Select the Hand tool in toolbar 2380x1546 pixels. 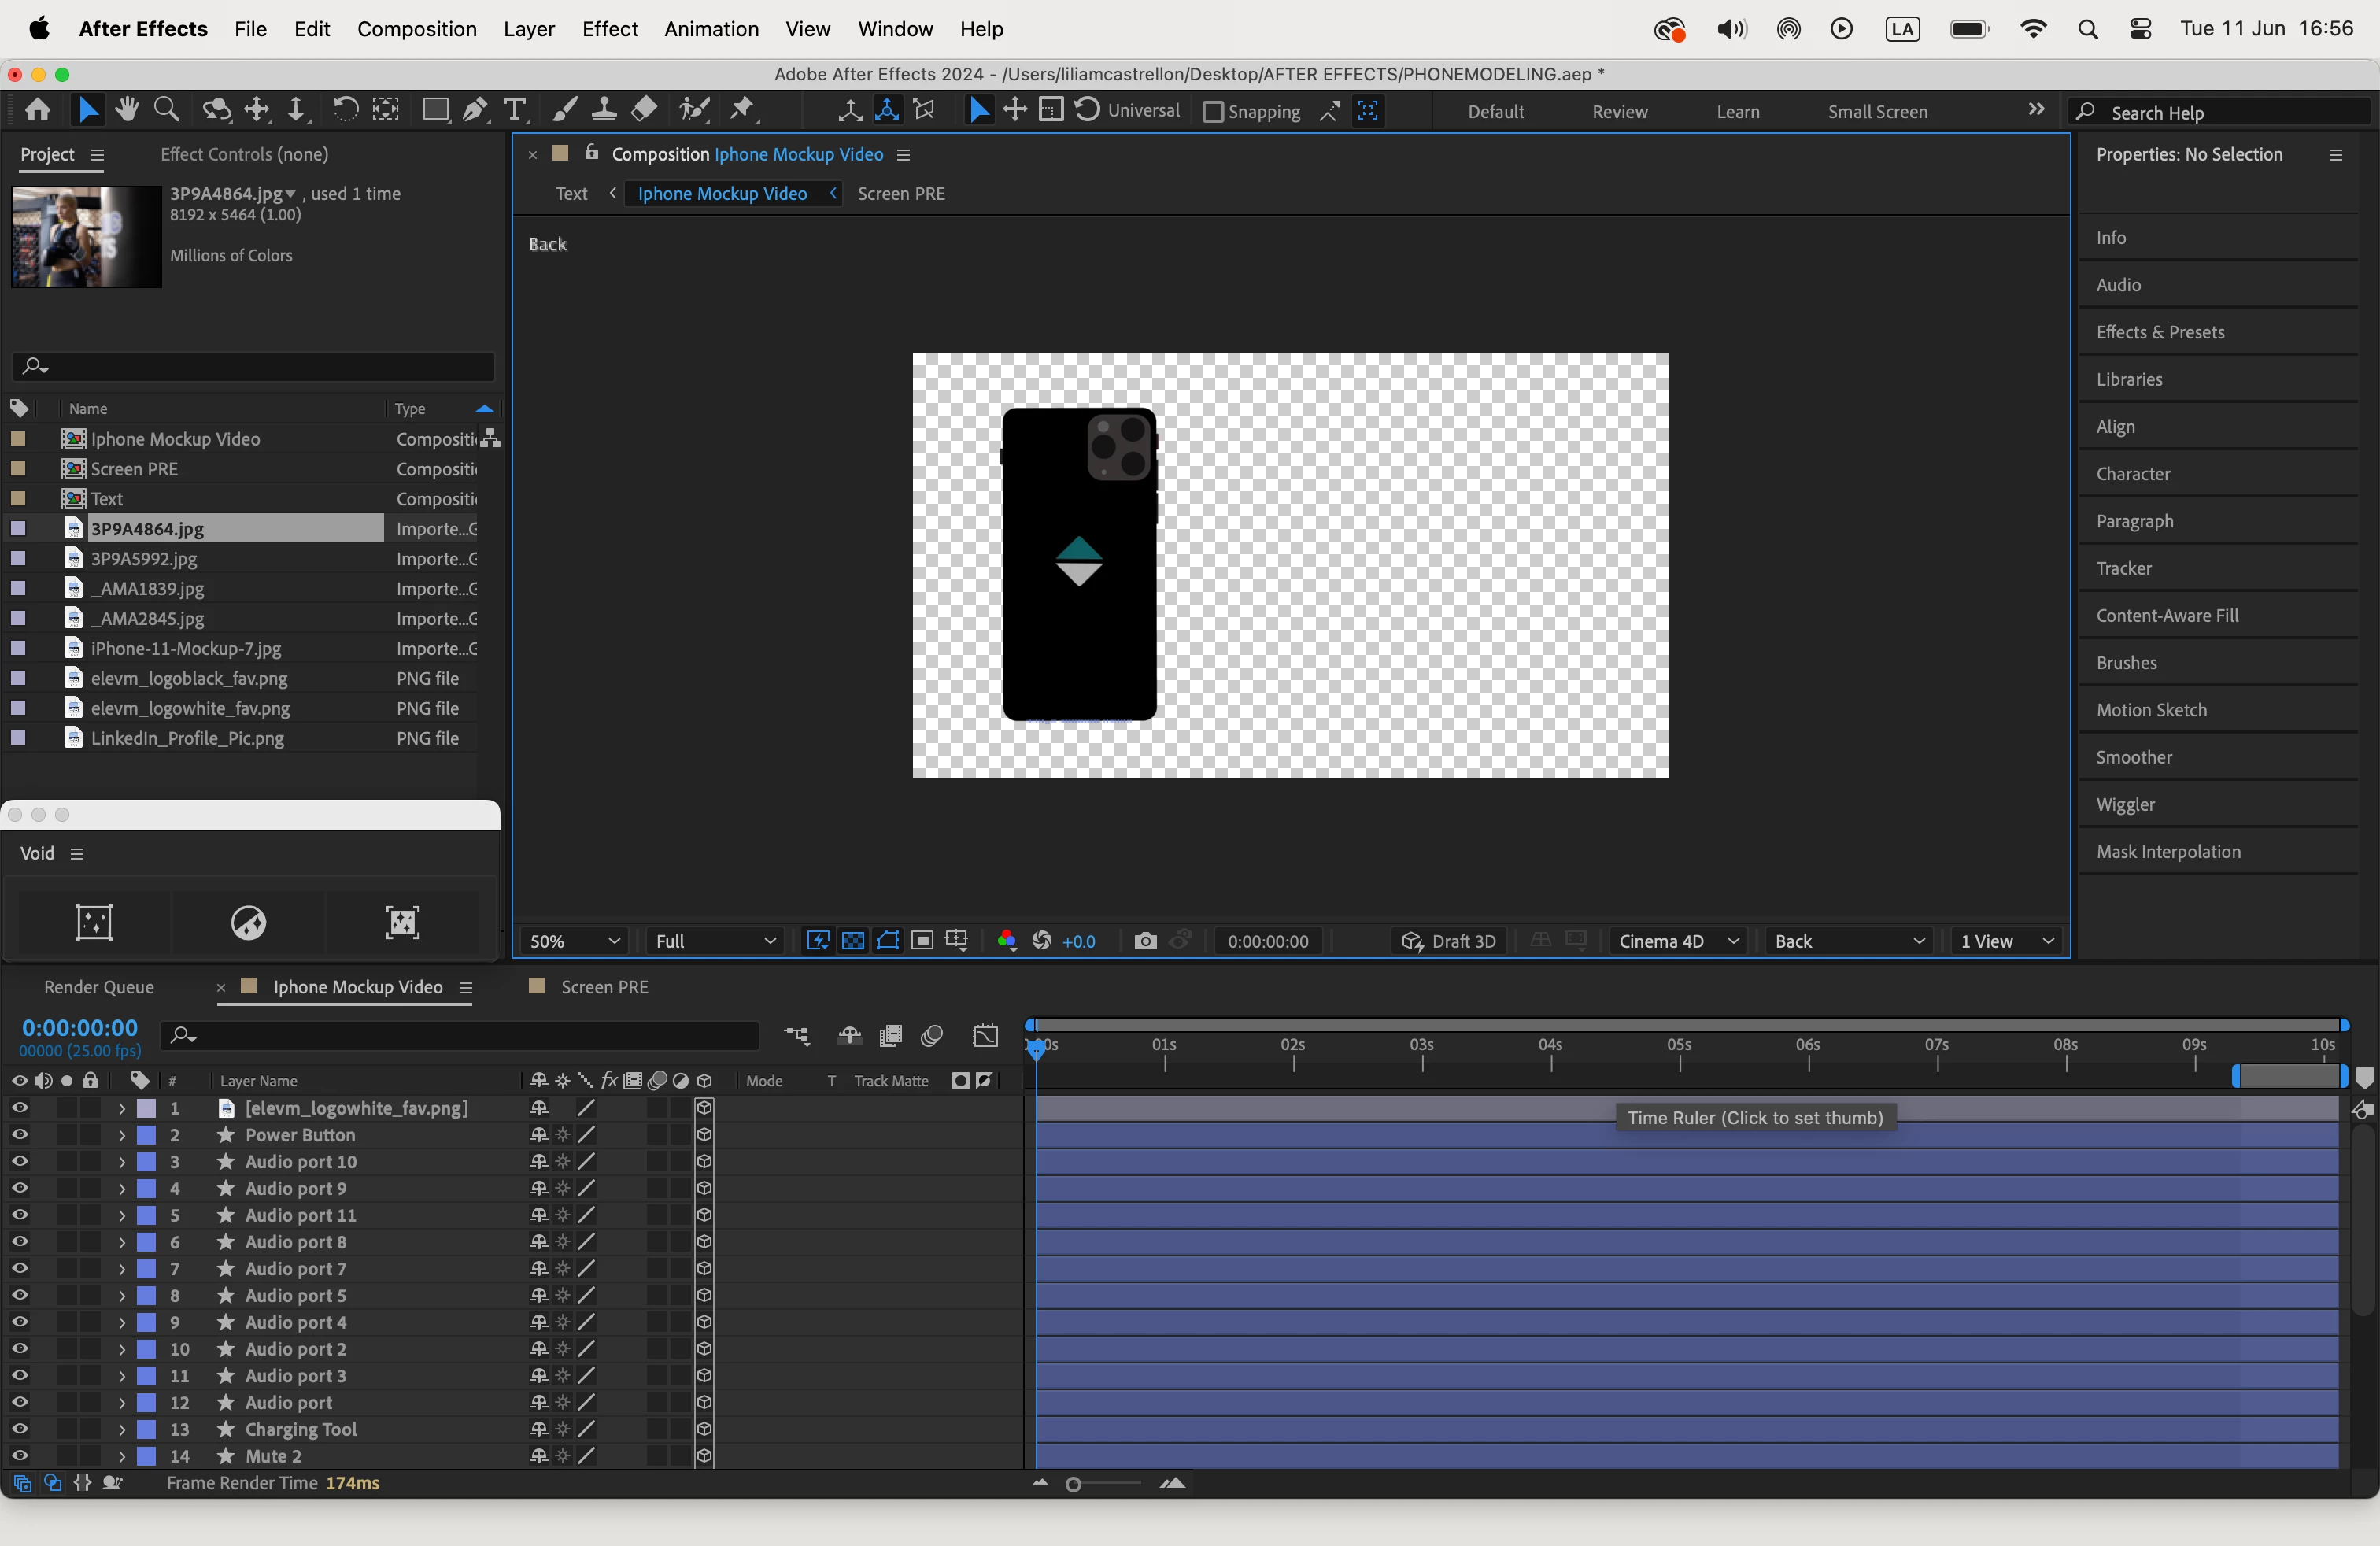coord(127,110)
